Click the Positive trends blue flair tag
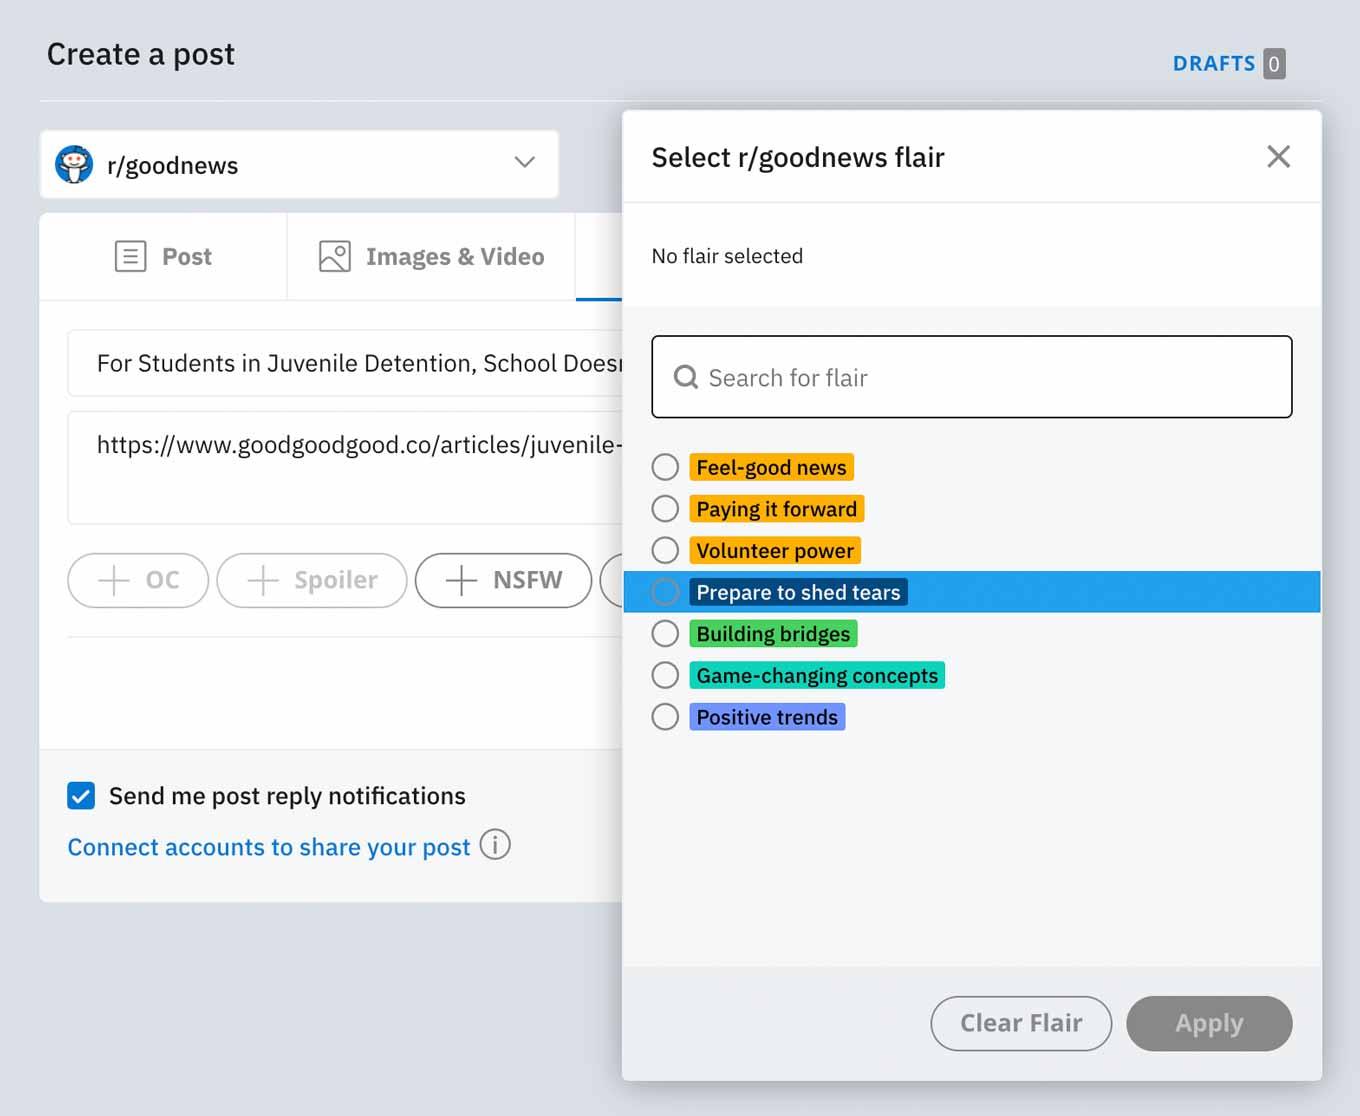The width and height of the screenshot is (1360, 1116). pos(767,717)
